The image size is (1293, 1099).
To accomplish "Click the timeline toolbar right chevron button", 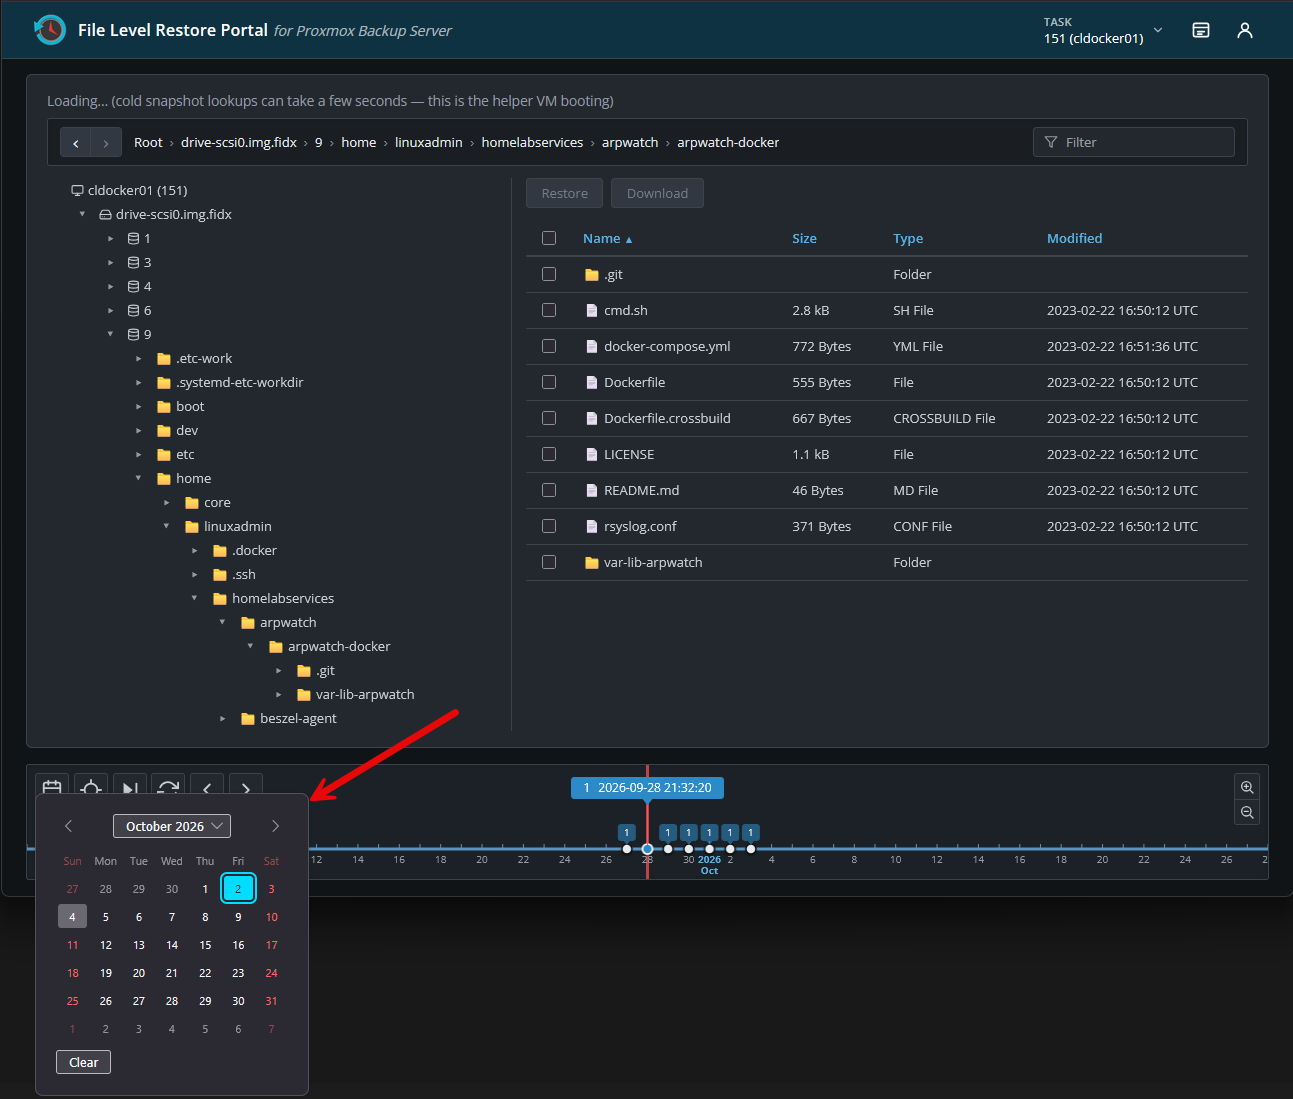I will click(x=246, y=786).
